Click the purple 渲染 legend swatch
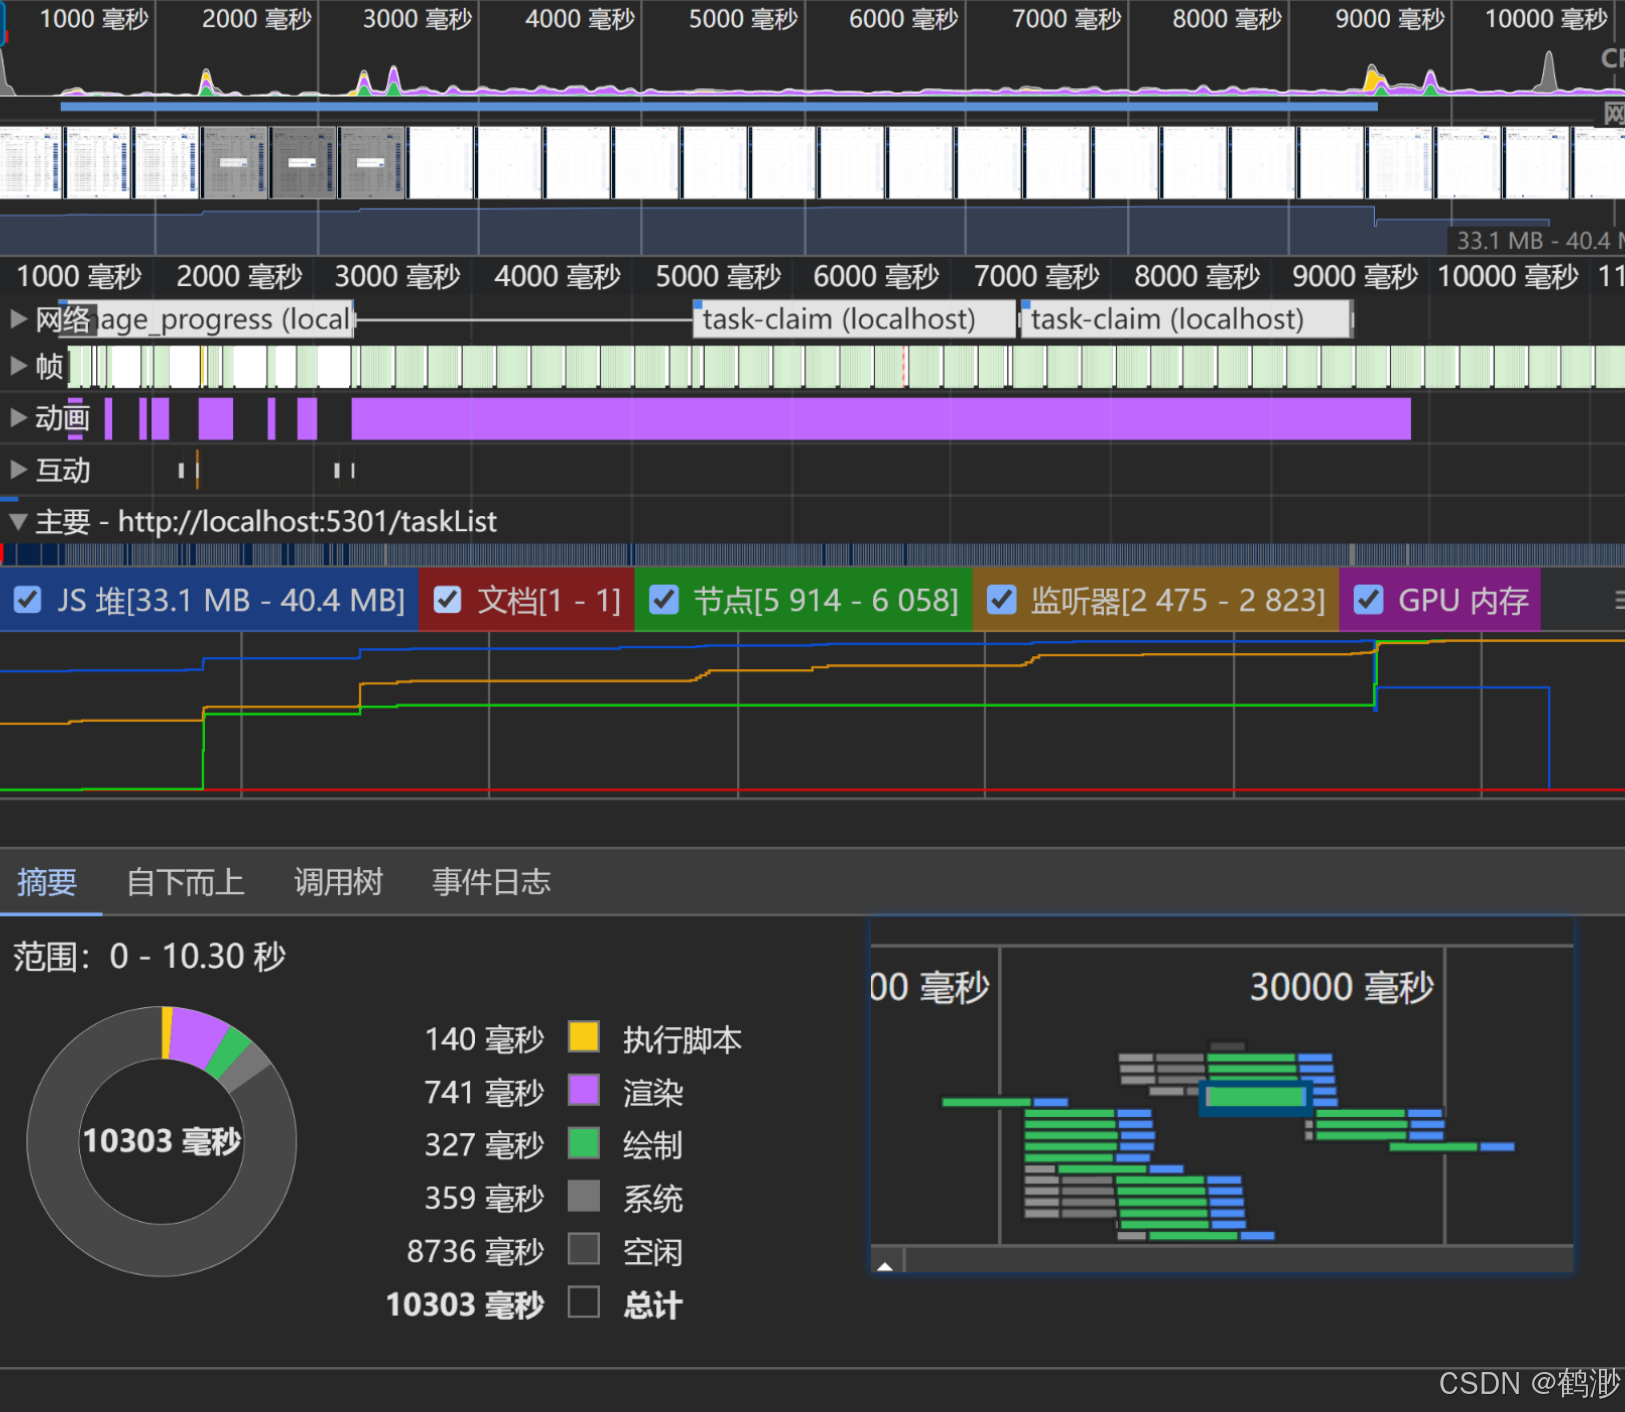 [x=584, y=1090]
